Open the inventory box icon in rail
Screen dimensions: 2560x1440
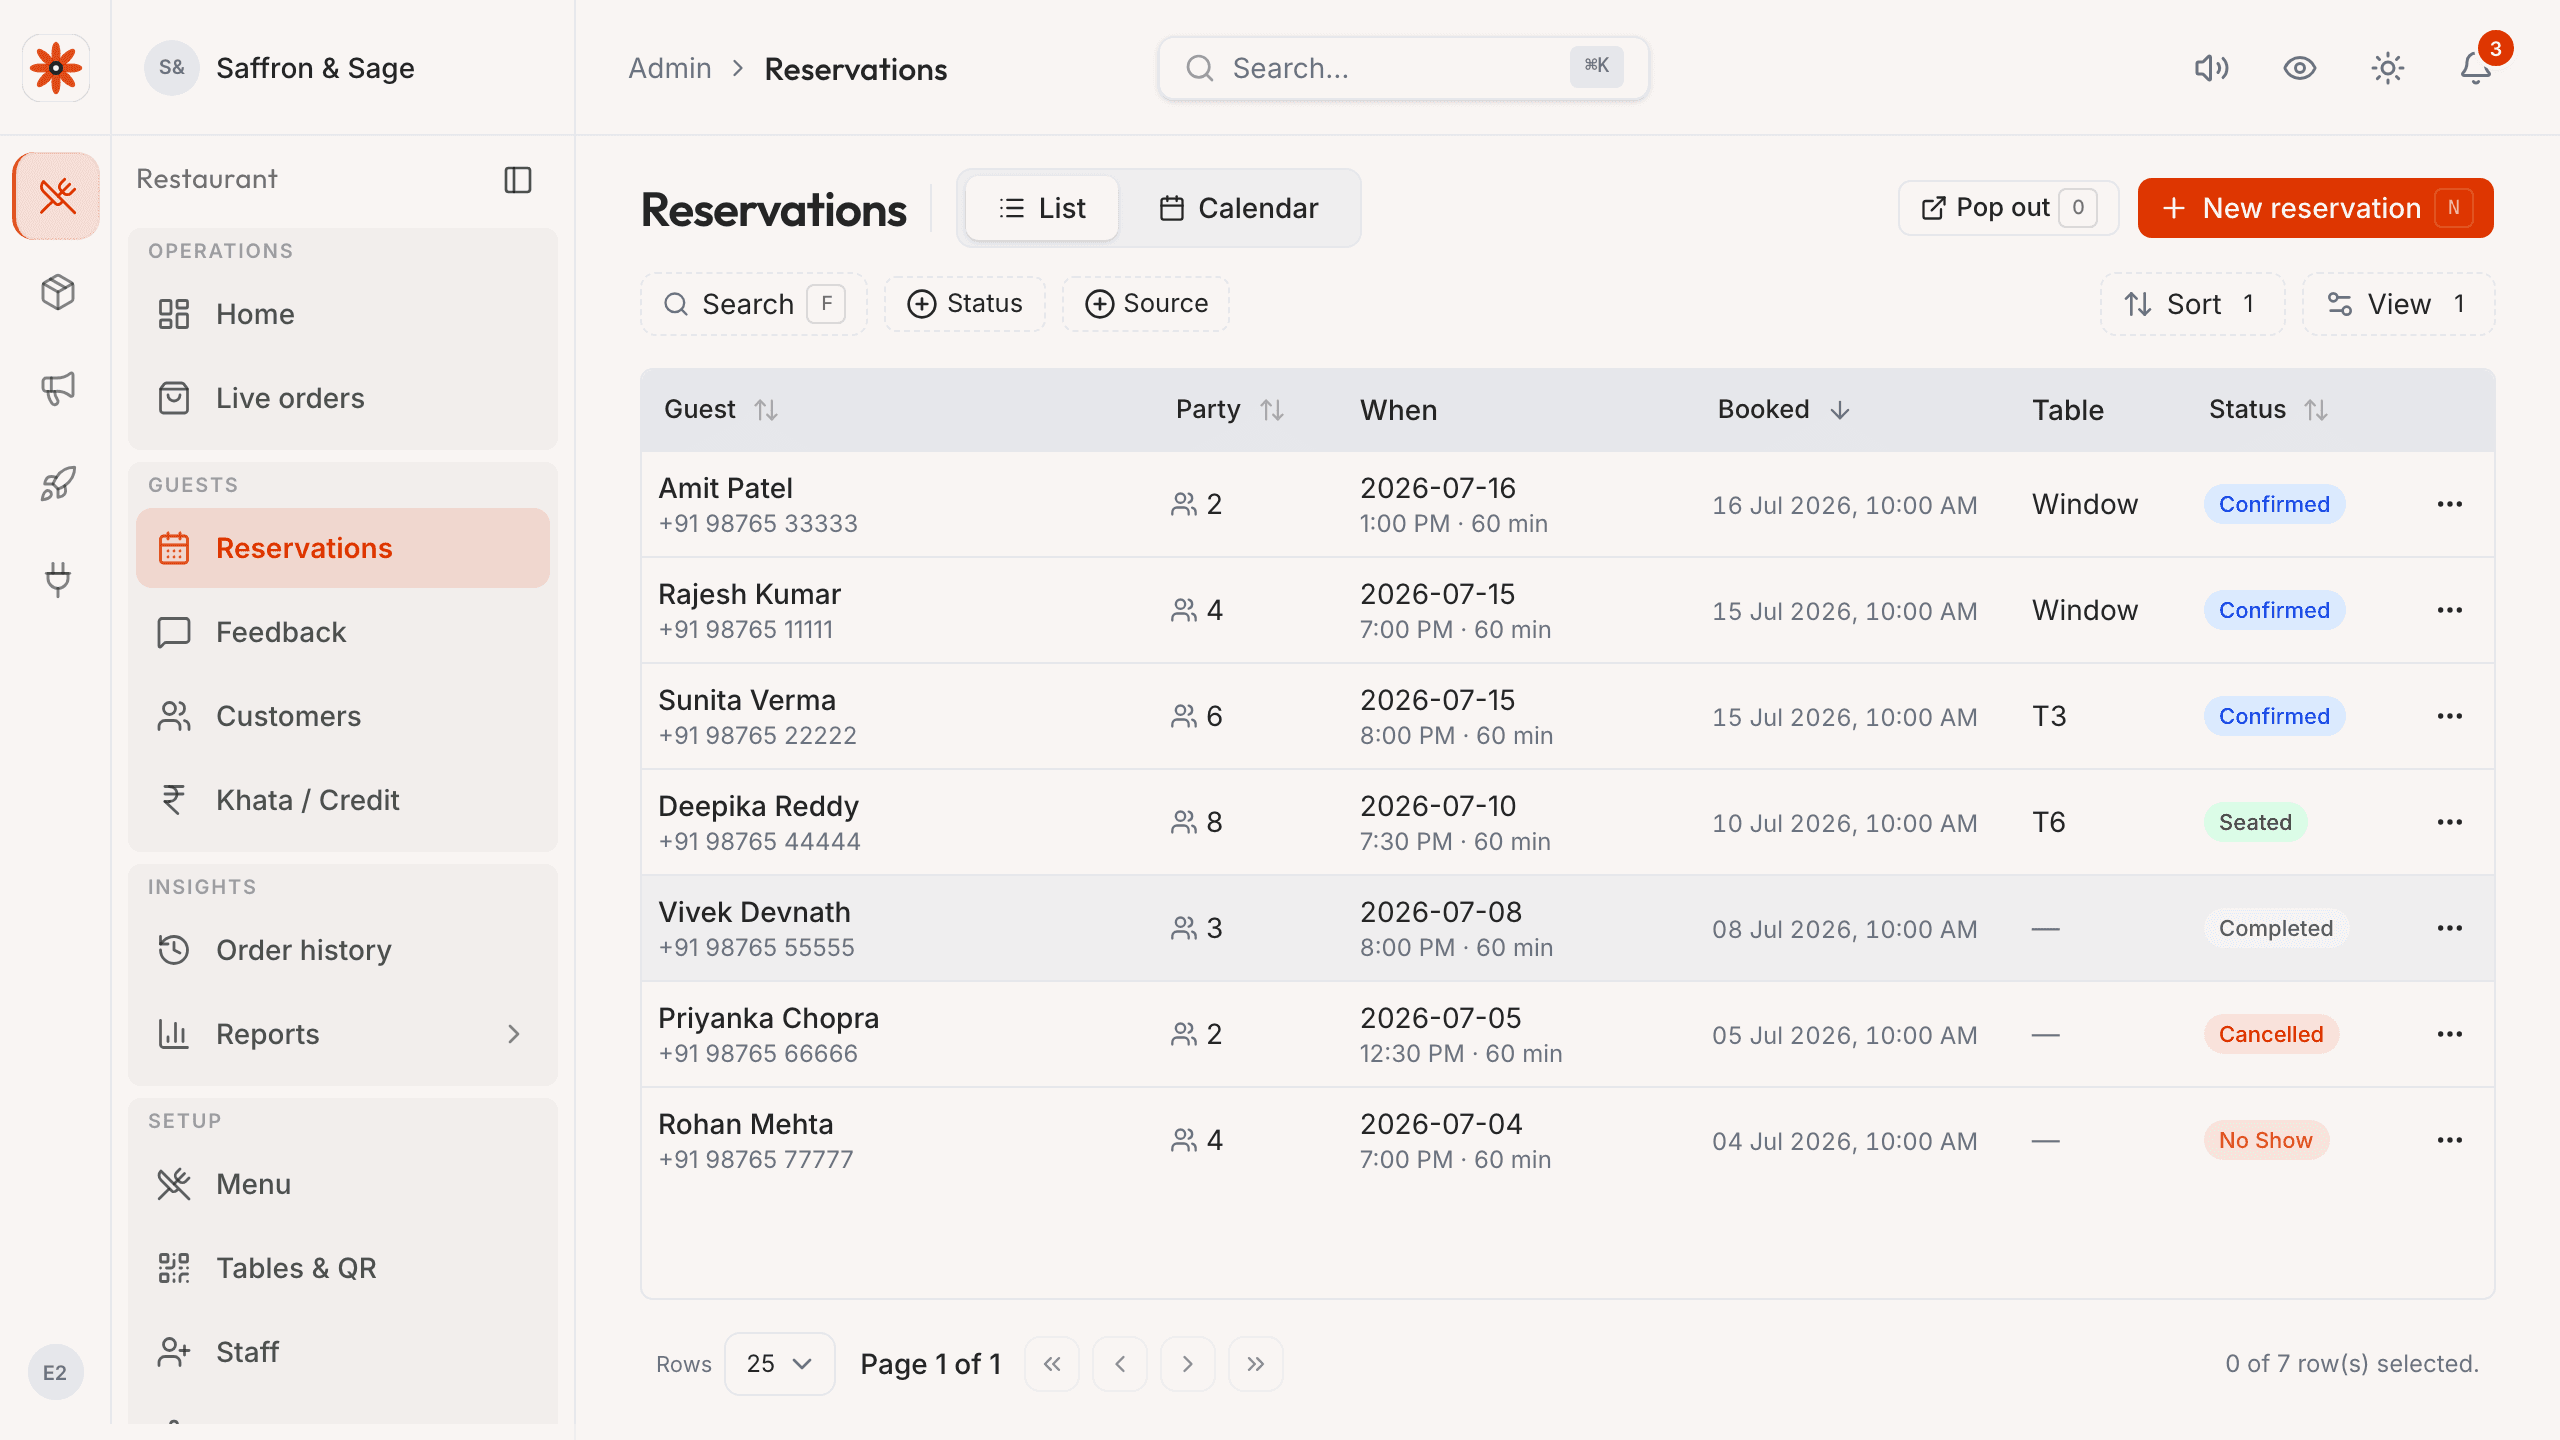(x=57, y=292)
